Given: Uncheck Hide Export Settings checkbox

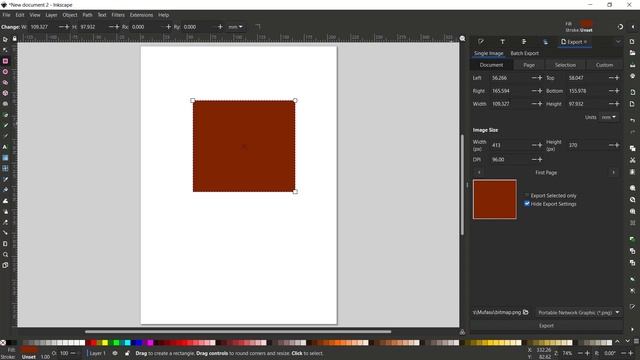Looking at the screenshot, I should point(527,204).
